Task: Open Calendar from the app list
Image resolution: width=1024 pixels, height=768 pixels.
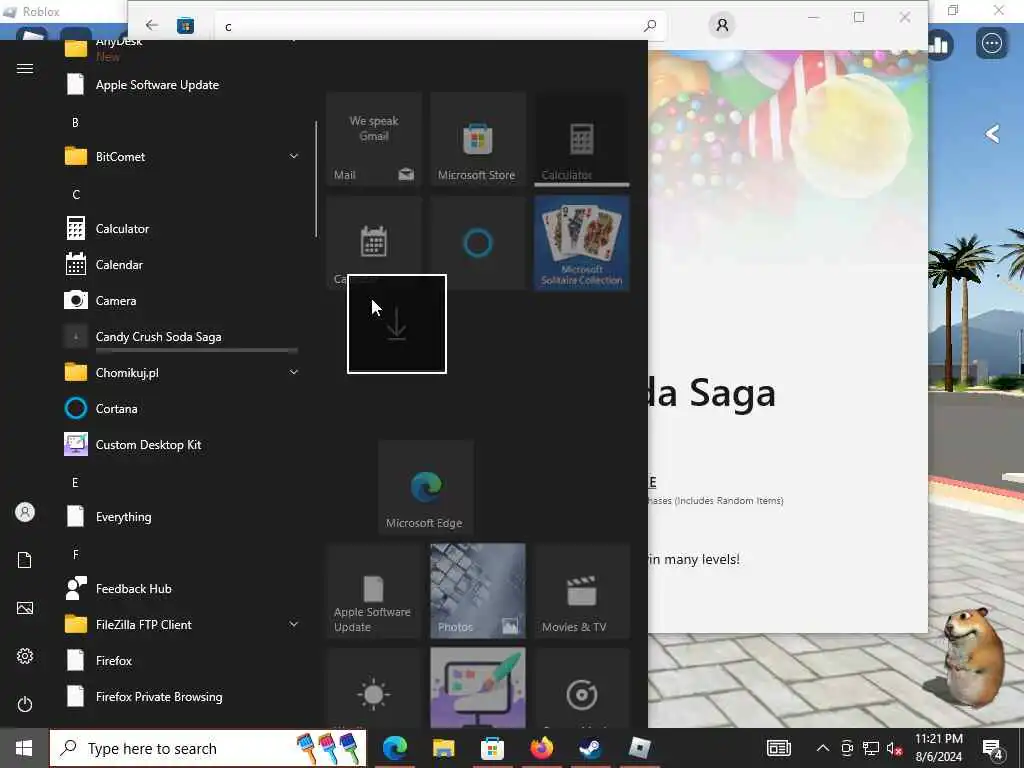Action: click(182, 264)
